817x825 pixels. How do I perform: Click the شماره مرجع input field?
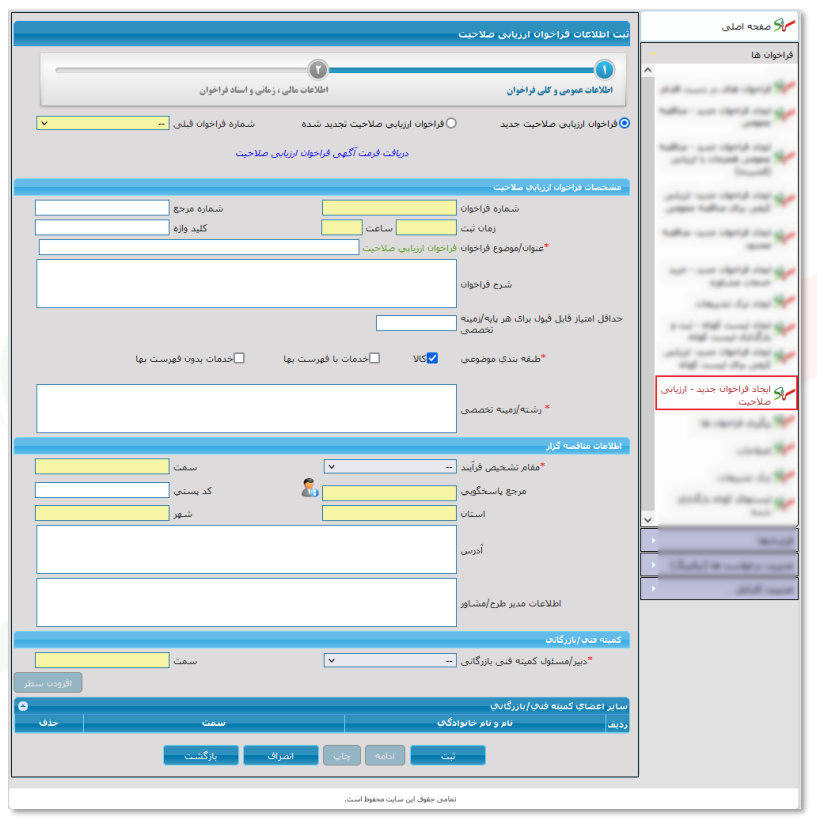[x=102, y=208]
